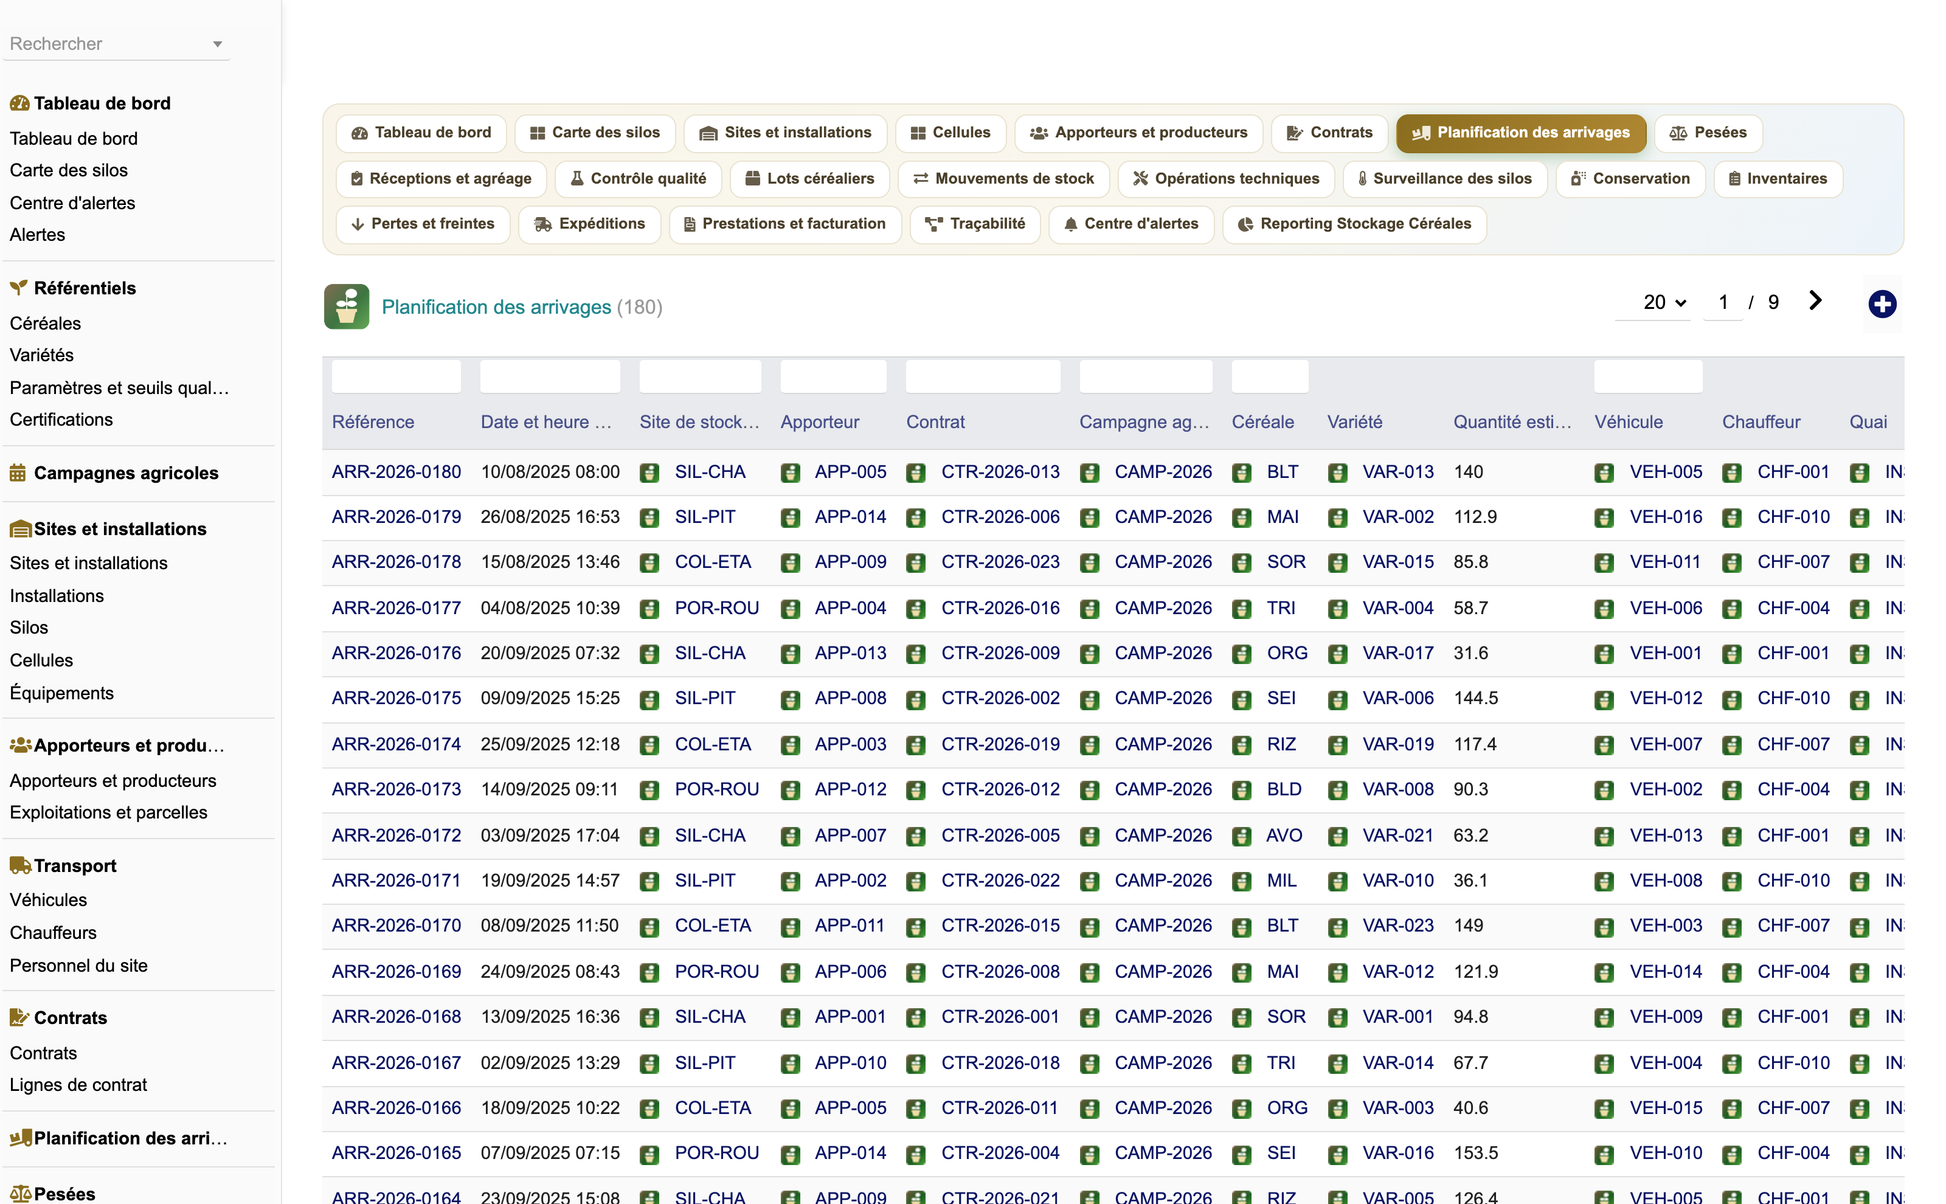Click the add new arrival plus icon
The image size is (1946, 1204).
1882,304
